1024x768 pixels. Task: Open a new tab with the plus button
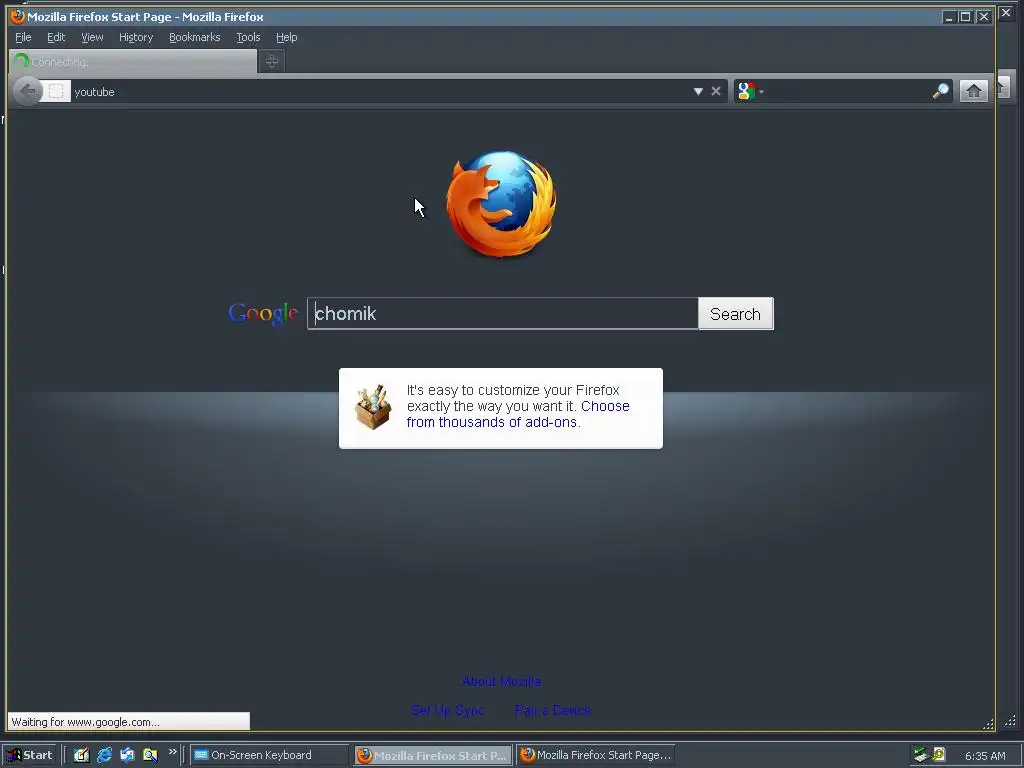click(x=272, y=61)
